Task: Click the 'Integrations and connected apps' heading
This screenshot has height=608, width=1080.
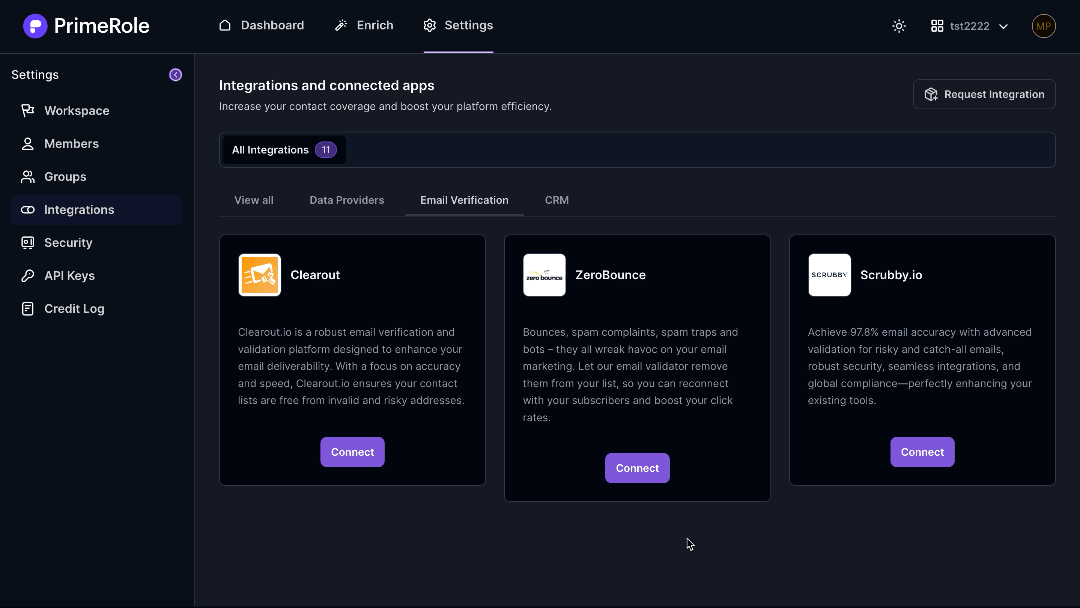Action: click(x=326, y=85)
